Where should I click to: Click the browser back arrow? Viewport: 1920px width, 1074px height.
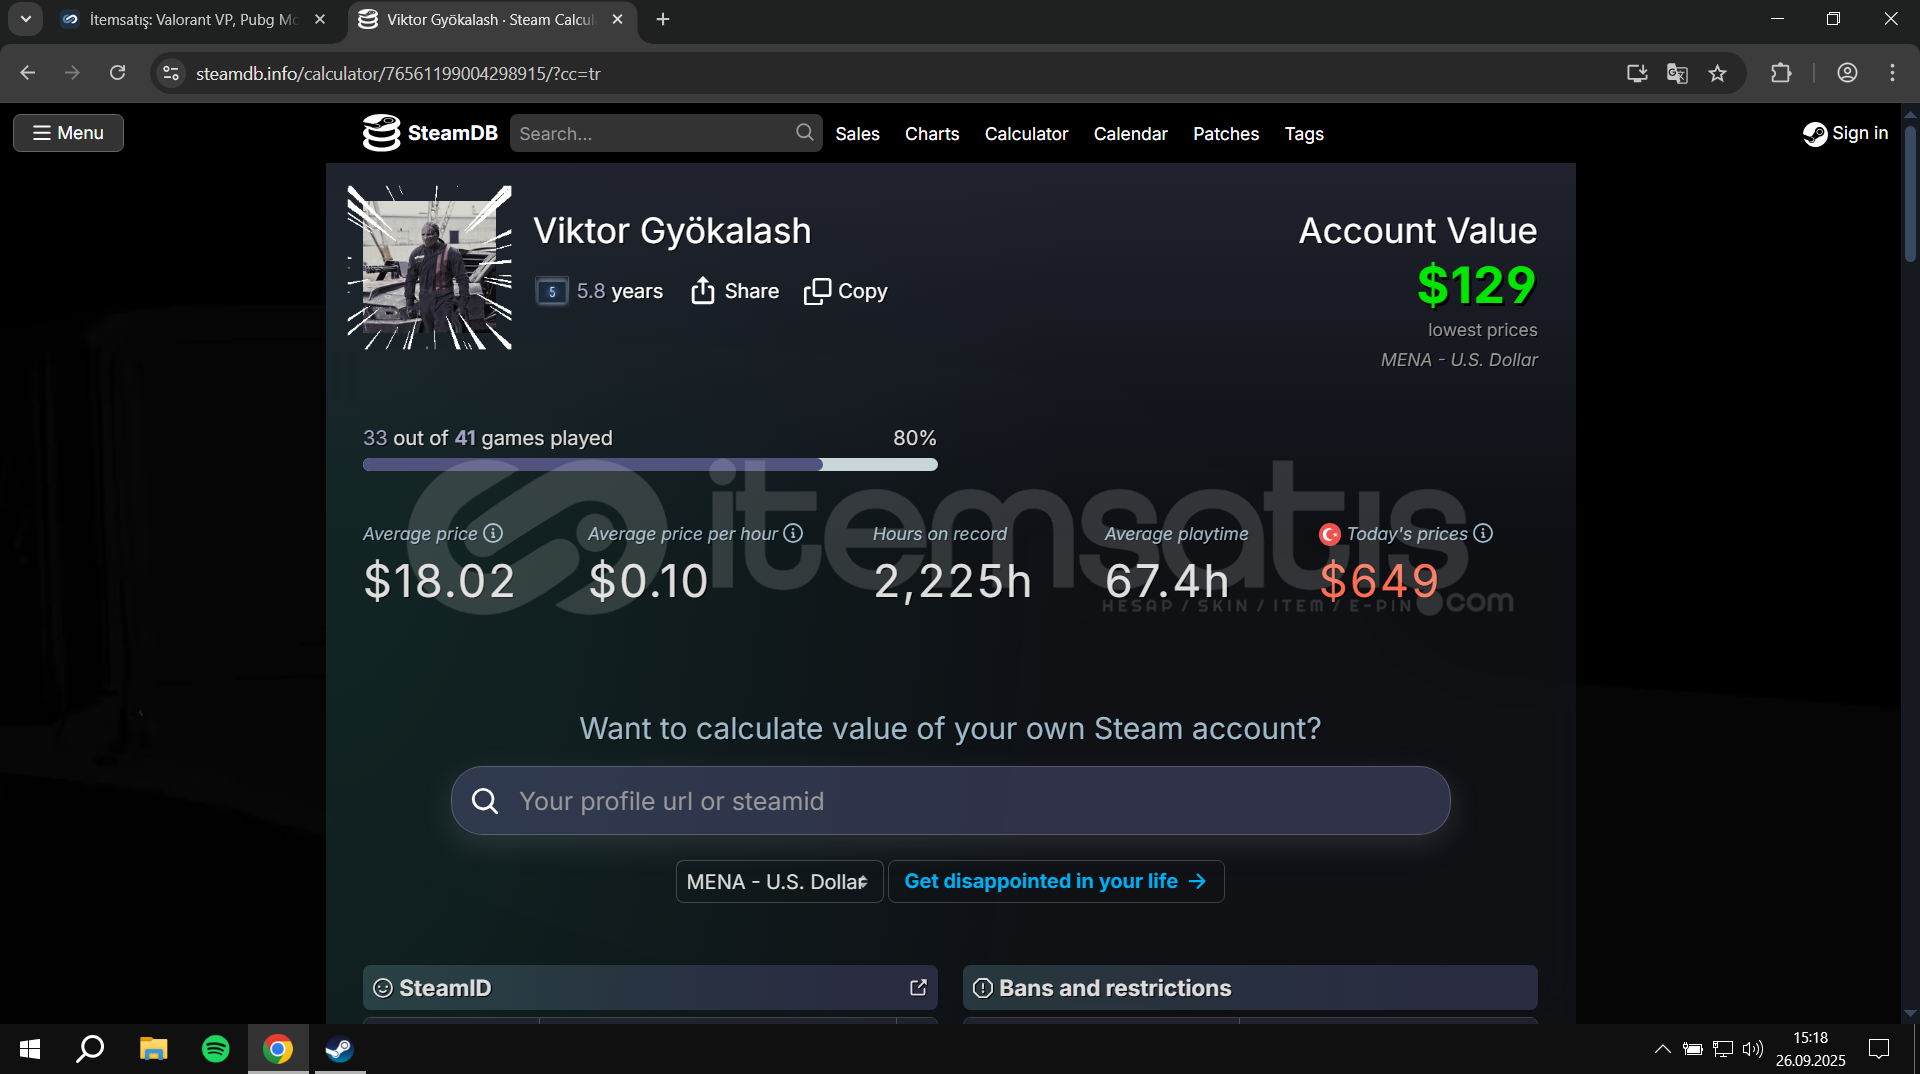point(28,73)
